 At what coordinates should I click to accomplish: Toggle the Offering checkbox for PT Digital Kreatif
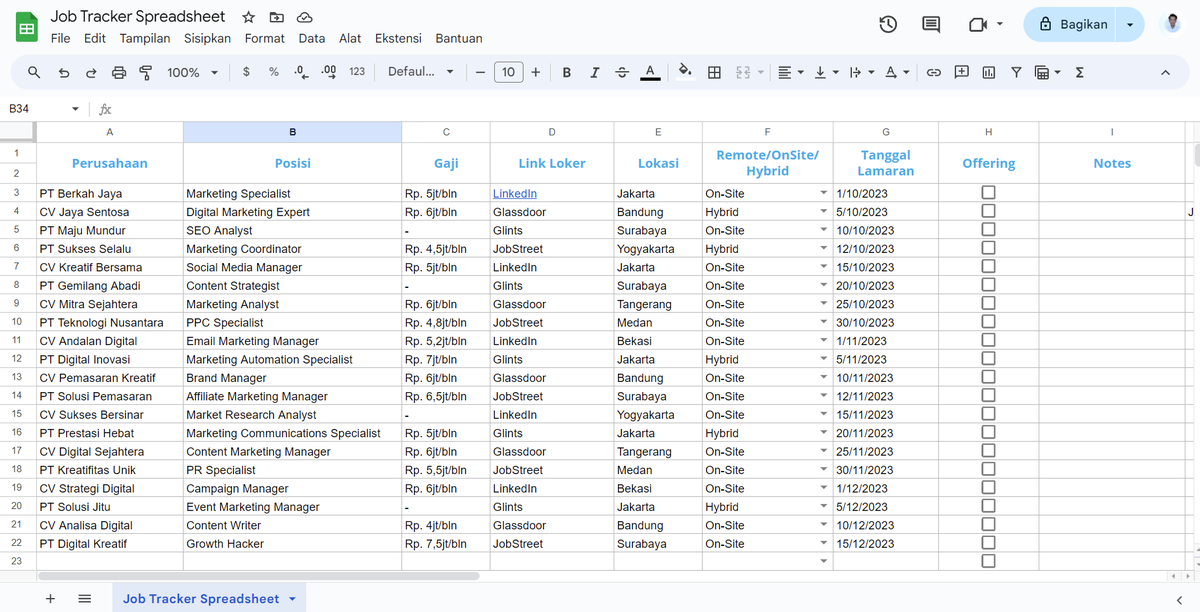[988, 543]
